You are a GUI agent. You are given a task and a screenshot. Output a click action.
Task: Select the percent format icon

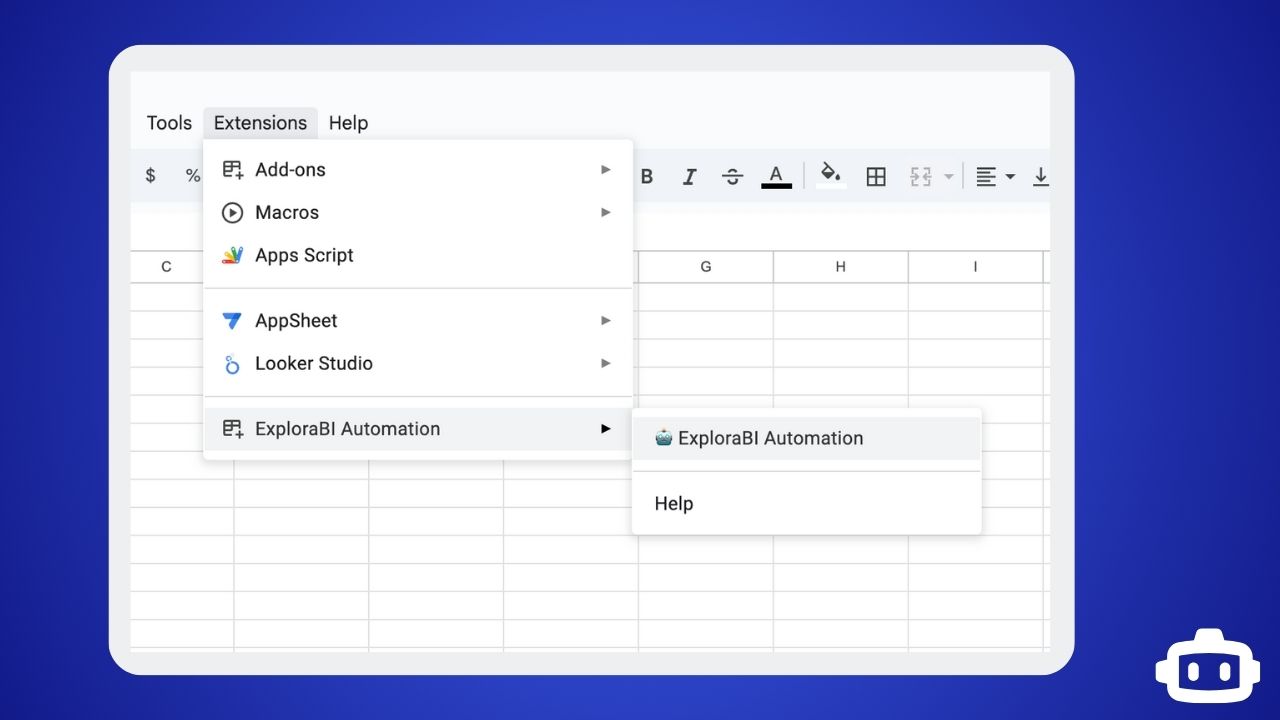(192, 176)
